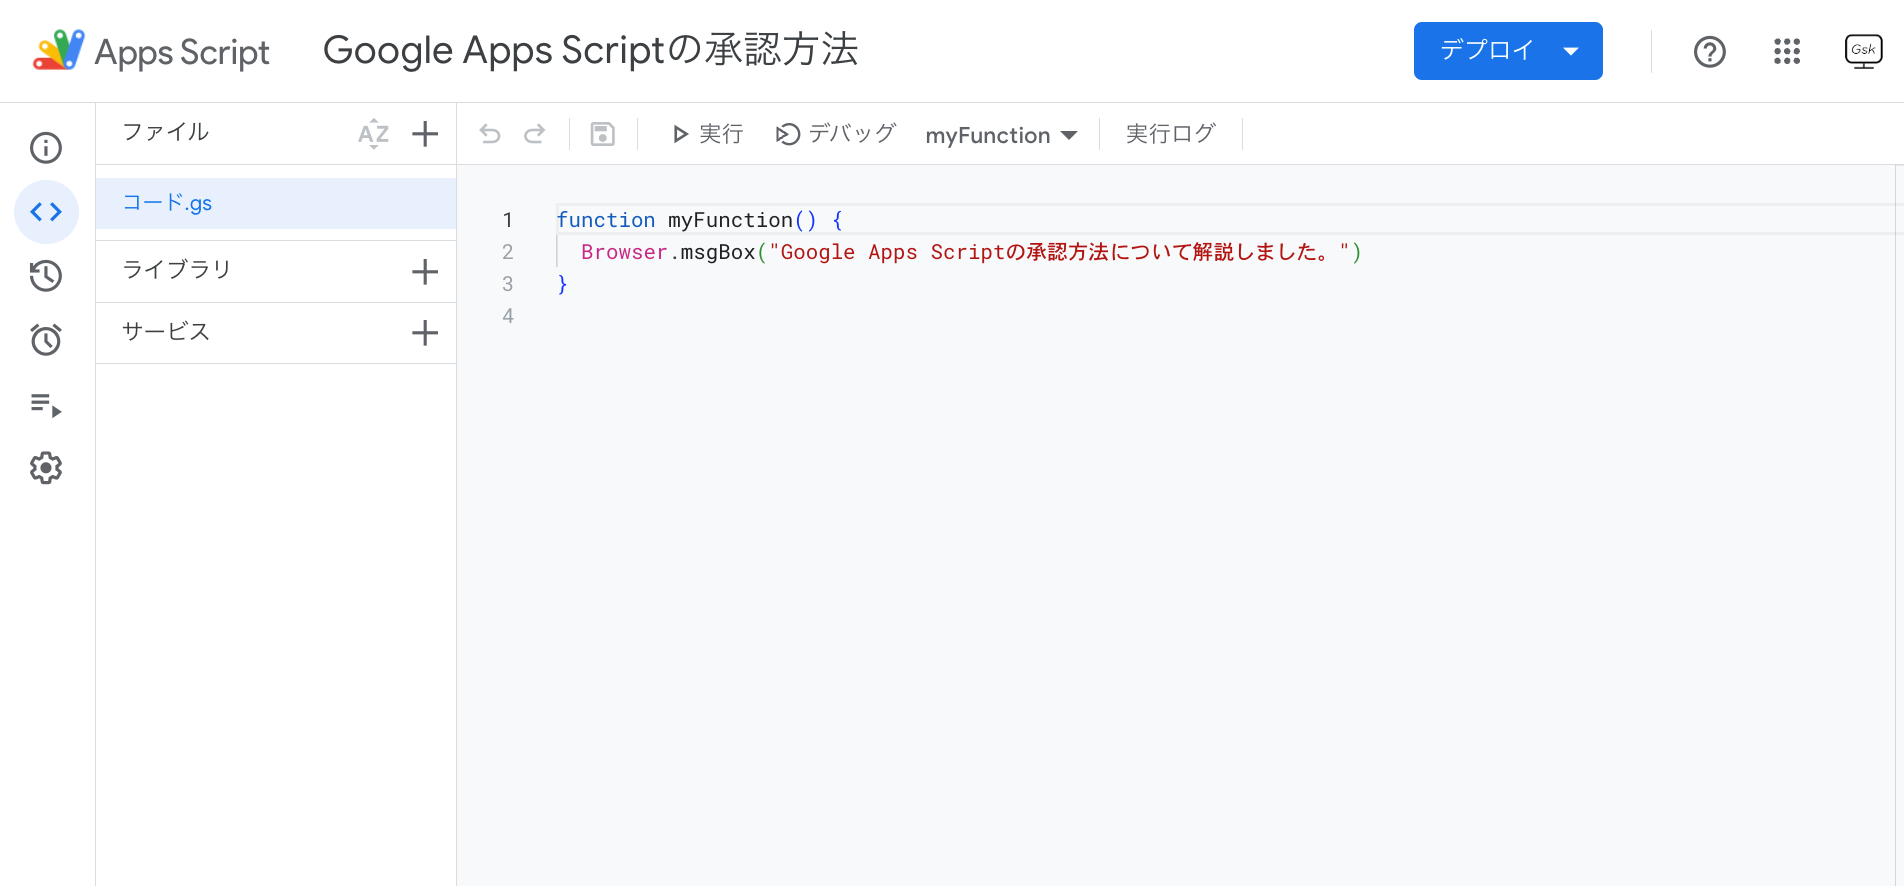Add a library with plus icon
1904x886 pixels.
point(425,271)
